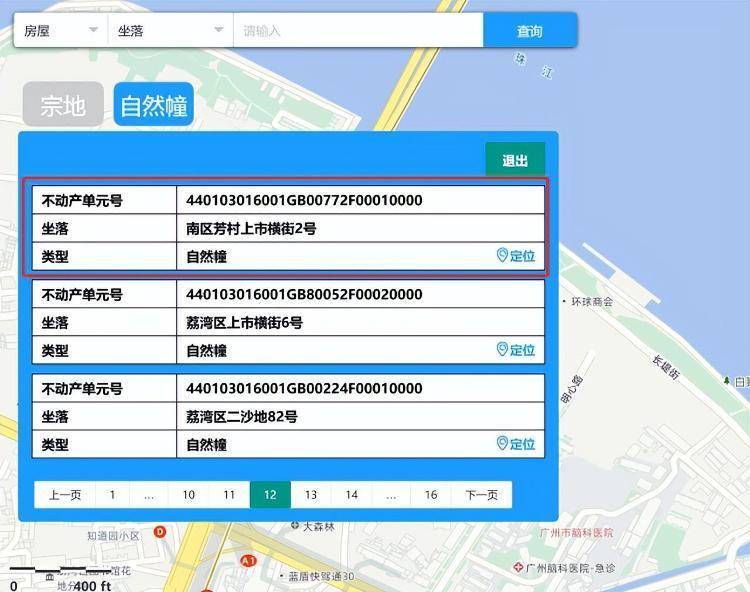Switch to the 宗地 tab
Image resolution: width=750 pixels, height=592 pixels.
(x=63, y=104)
